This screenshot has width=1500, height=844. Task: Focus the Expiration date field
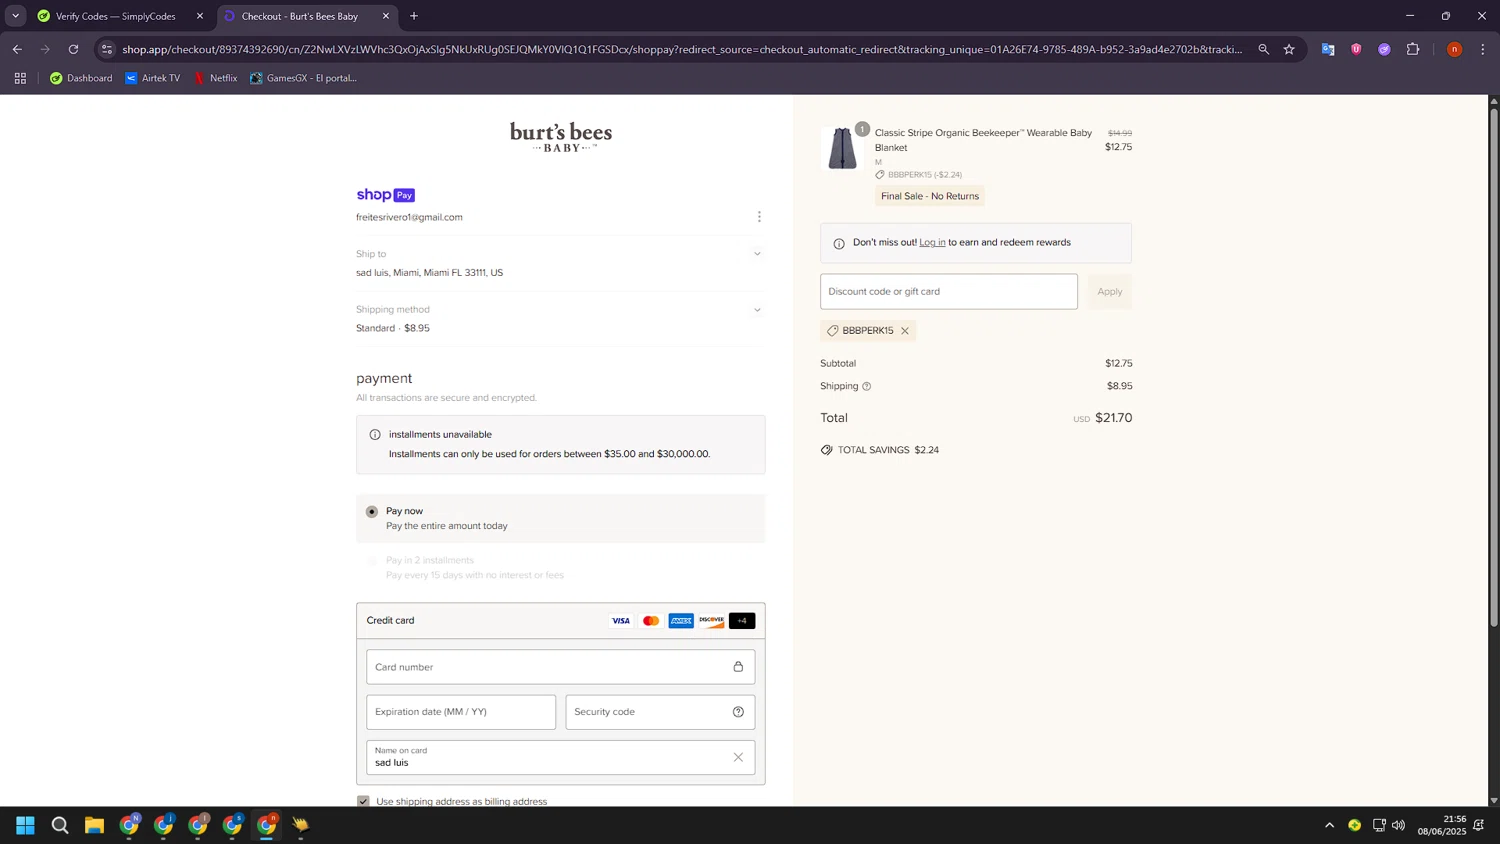(461, 712)
